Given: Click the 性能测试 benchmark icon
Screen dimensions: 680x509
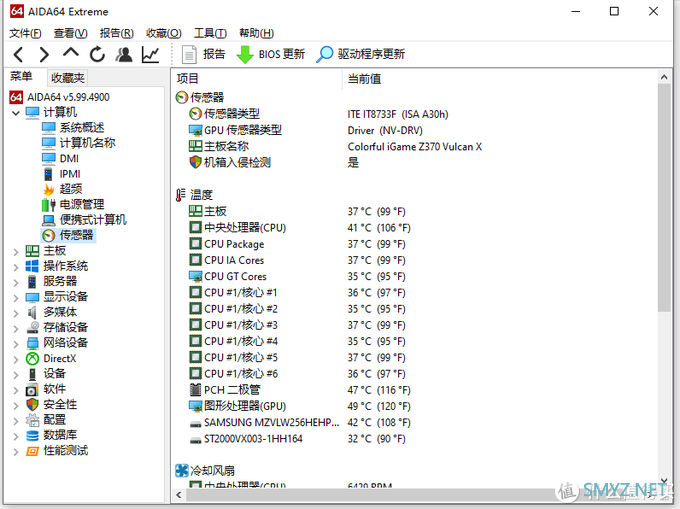Looking at the screenshot, I should coord(33,451).
